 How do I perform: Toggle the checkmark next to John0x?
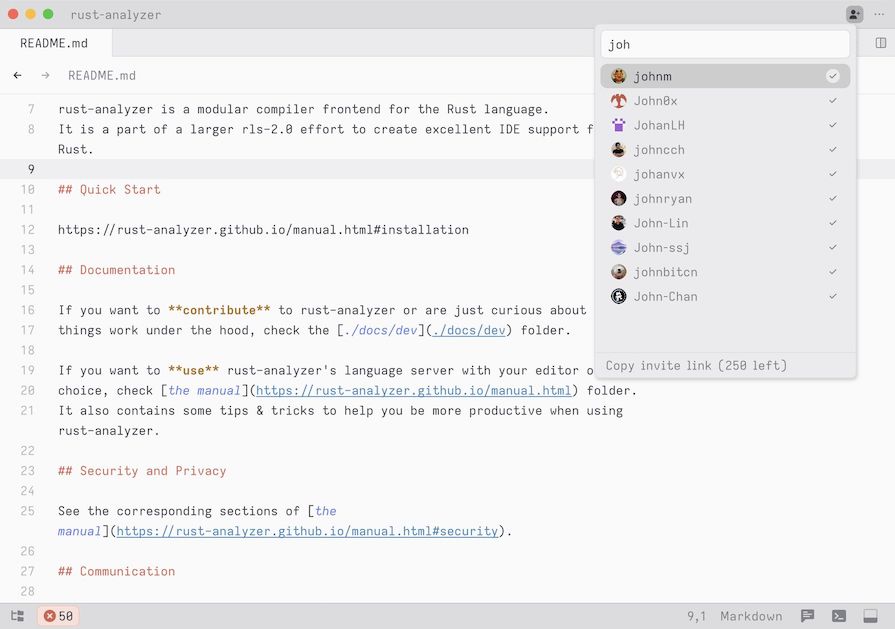[831, 100]
